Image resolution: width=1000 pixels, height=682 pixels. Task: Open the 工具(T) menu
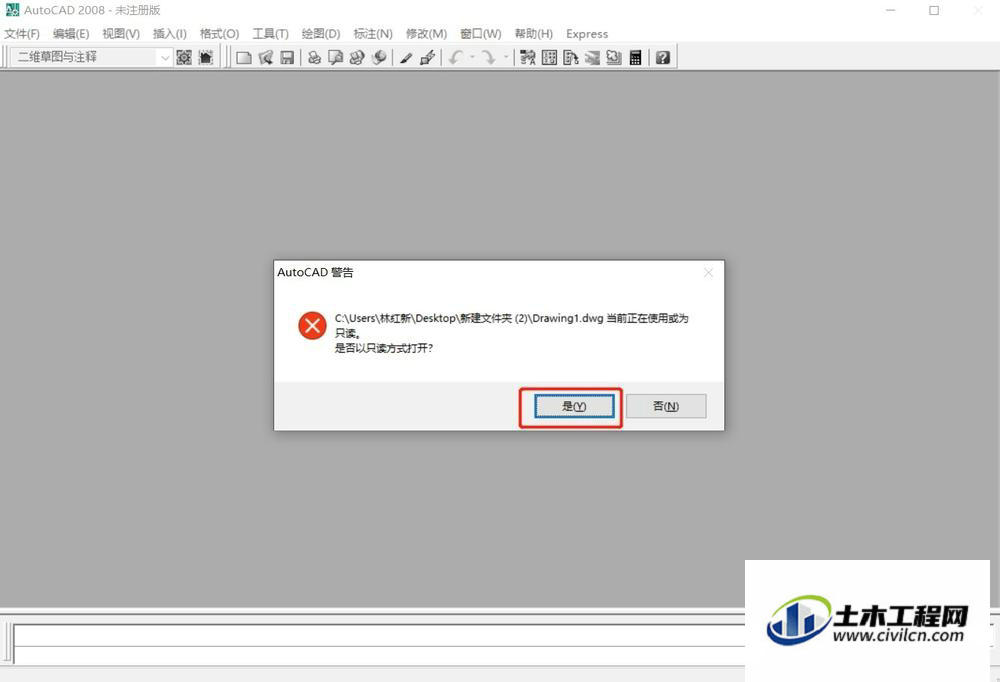coord(270,34)
